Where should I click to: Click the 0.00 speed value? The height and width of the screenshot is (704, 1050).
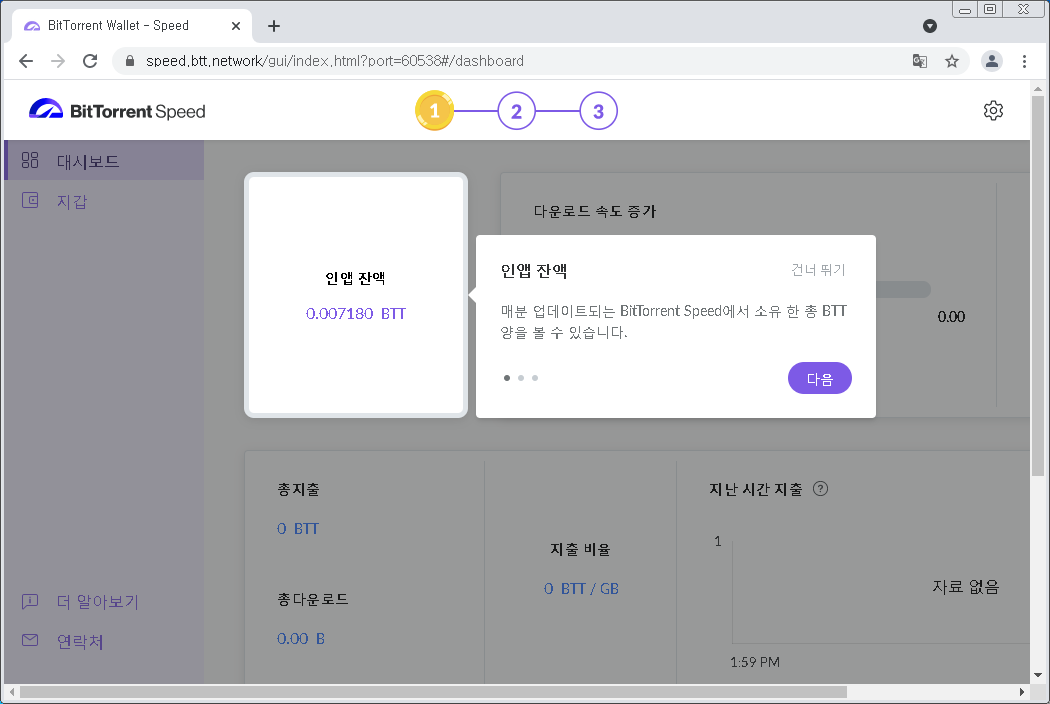point(951,317)
